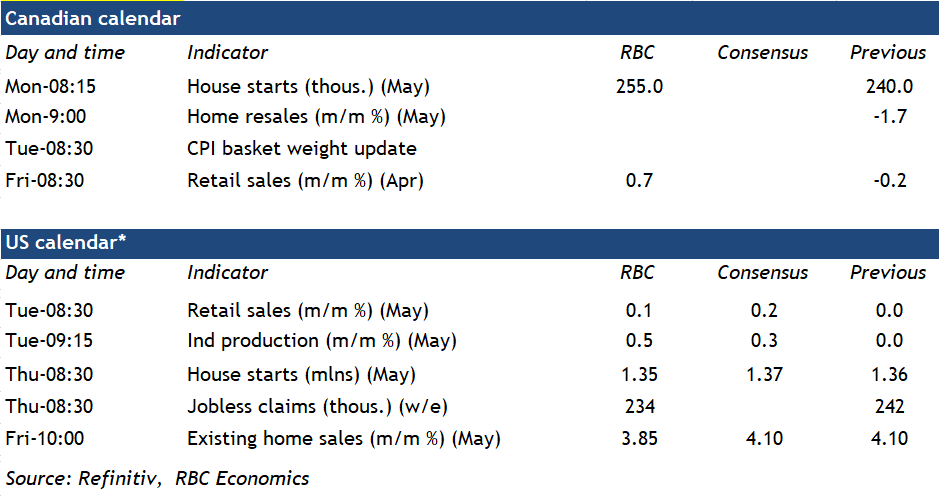This screenshot has height=503, width=939.
Task: Click the RBC value 255.0
Action: click(639, 87)
